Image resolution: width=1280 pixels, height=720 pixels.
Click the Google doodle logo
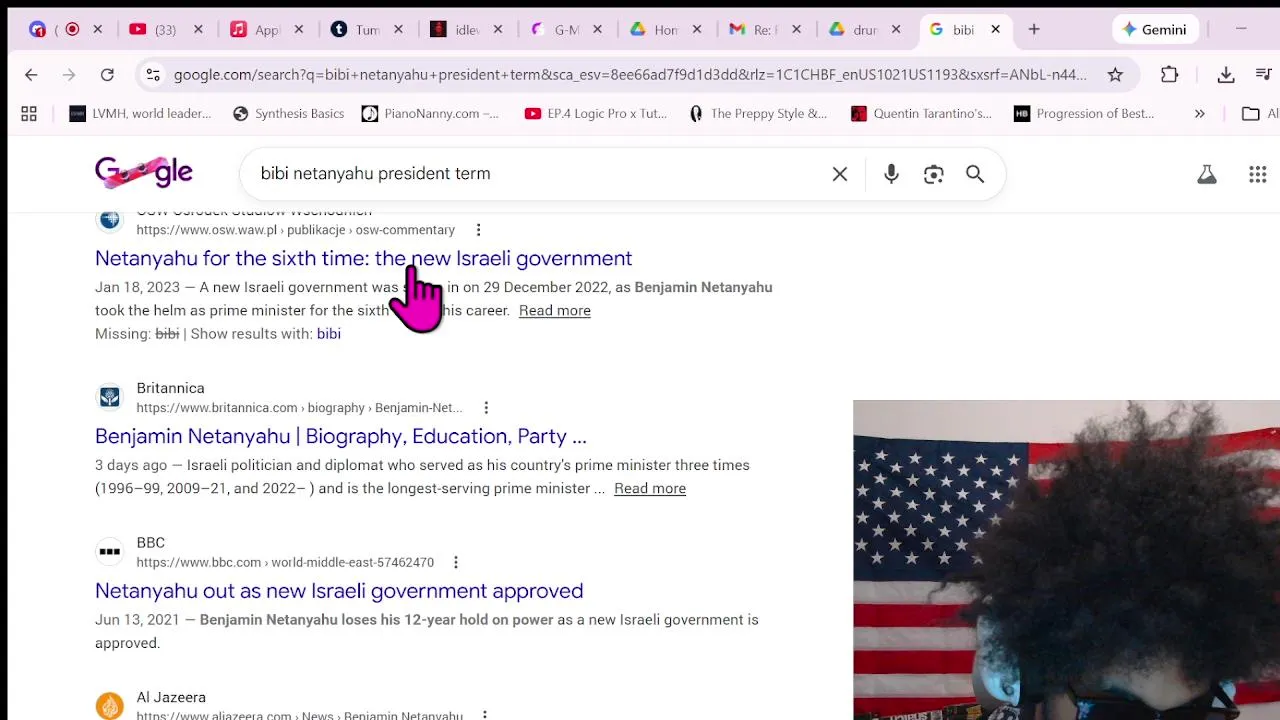144,173
